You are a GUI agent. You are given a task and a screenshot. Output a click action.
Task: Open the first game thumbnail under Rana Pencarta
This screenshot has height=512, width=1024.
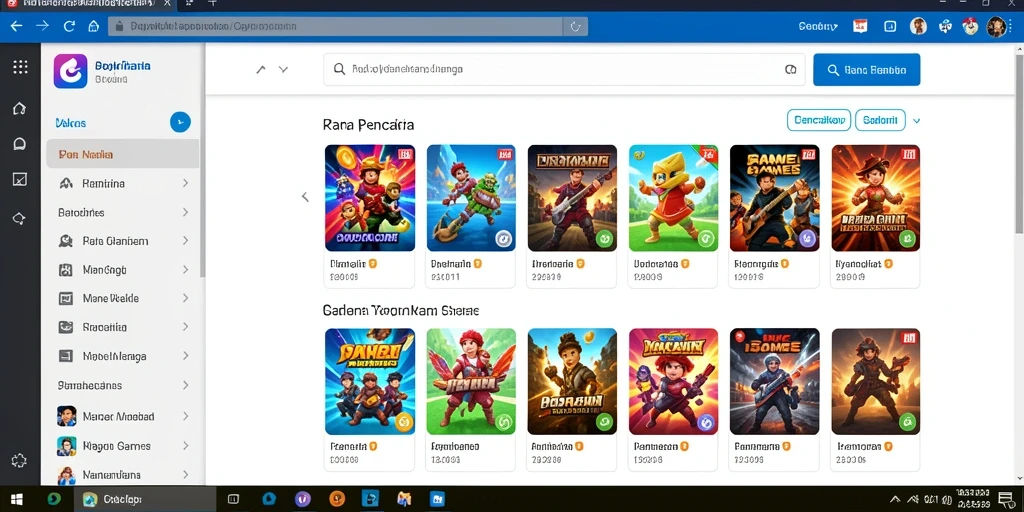point(370,198)
